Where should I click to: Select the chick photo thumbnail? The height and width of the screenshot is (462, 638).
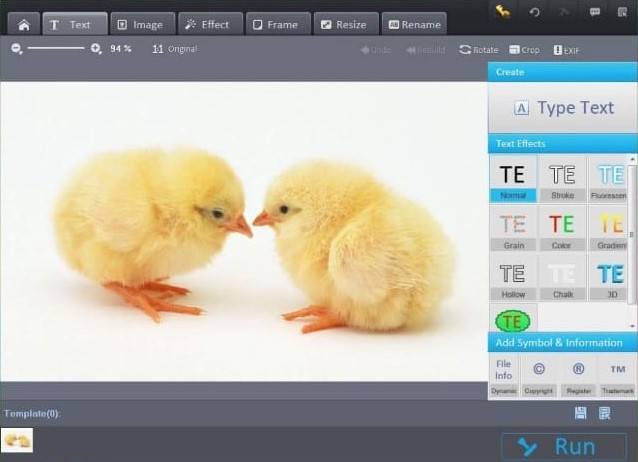point(17,440)
